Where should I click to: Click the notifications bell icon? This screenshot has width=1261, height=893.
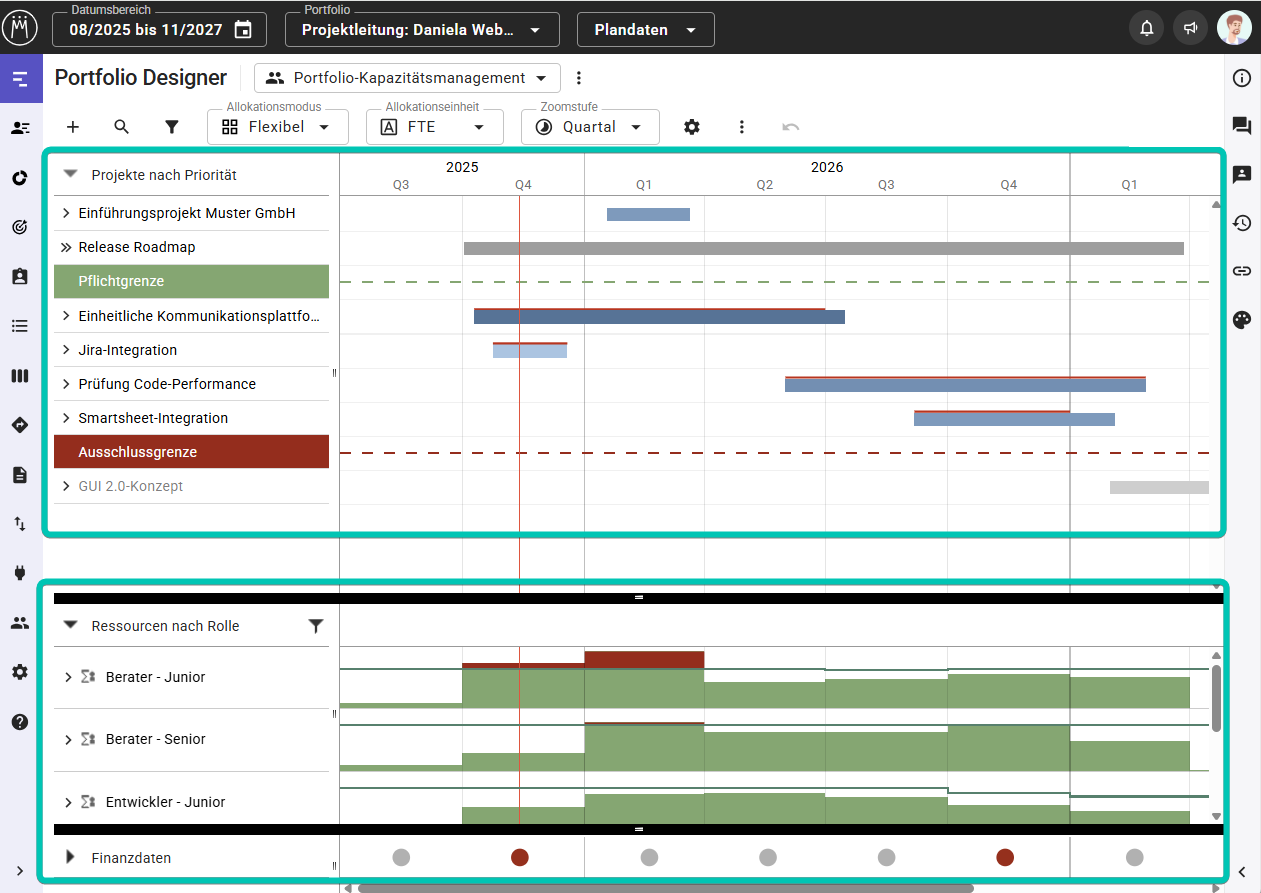tap(1146, 29)
